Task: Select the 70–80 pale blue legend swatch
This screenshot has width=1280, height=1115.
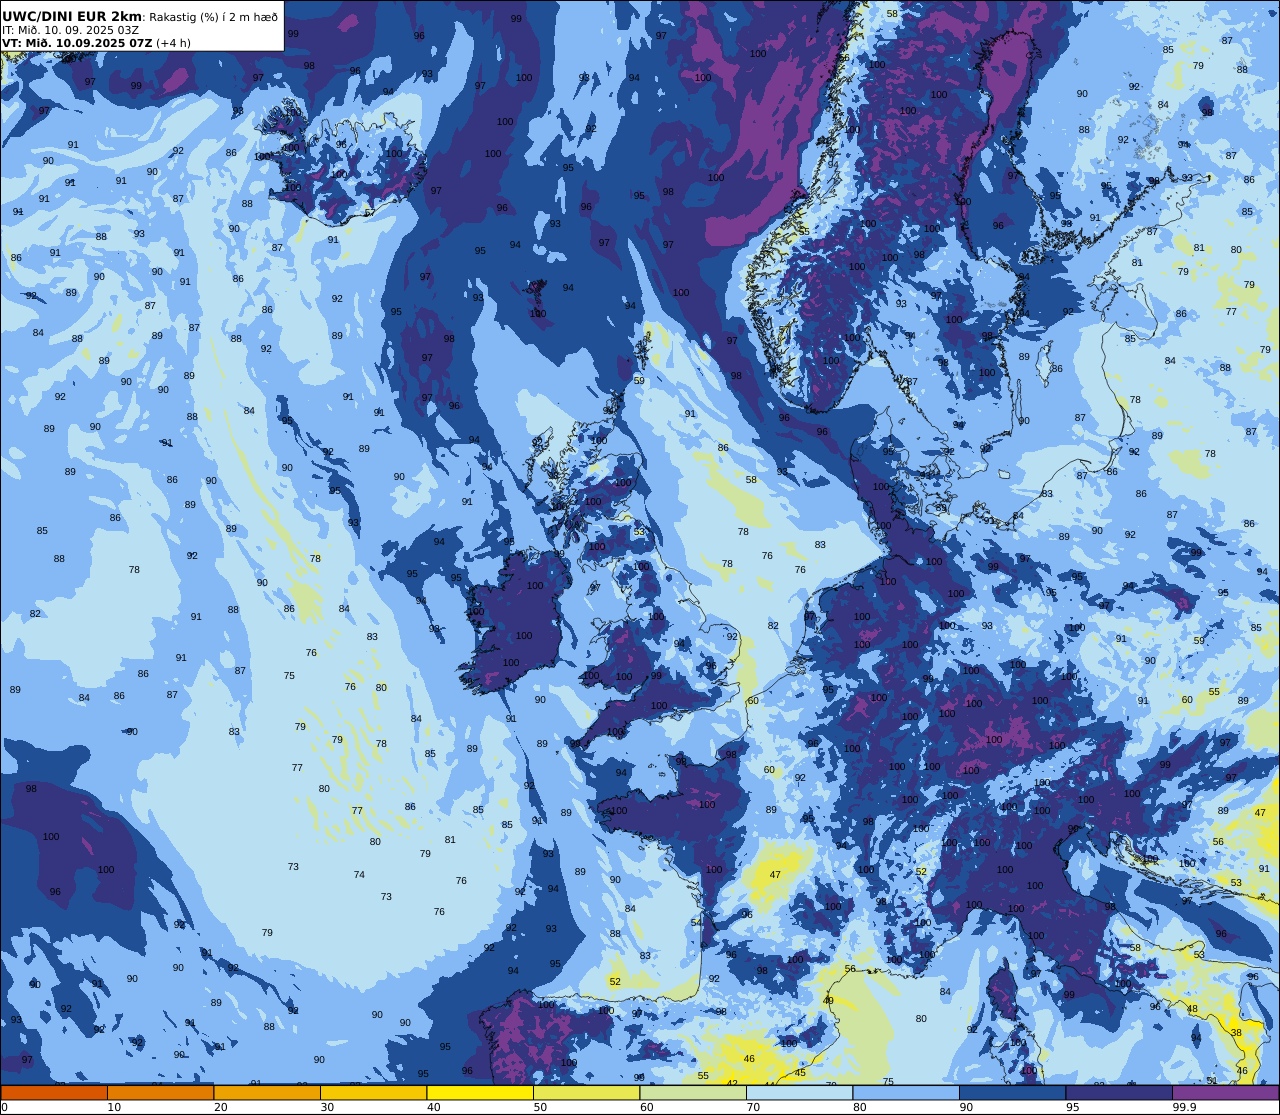Action: pos(799,1093)
